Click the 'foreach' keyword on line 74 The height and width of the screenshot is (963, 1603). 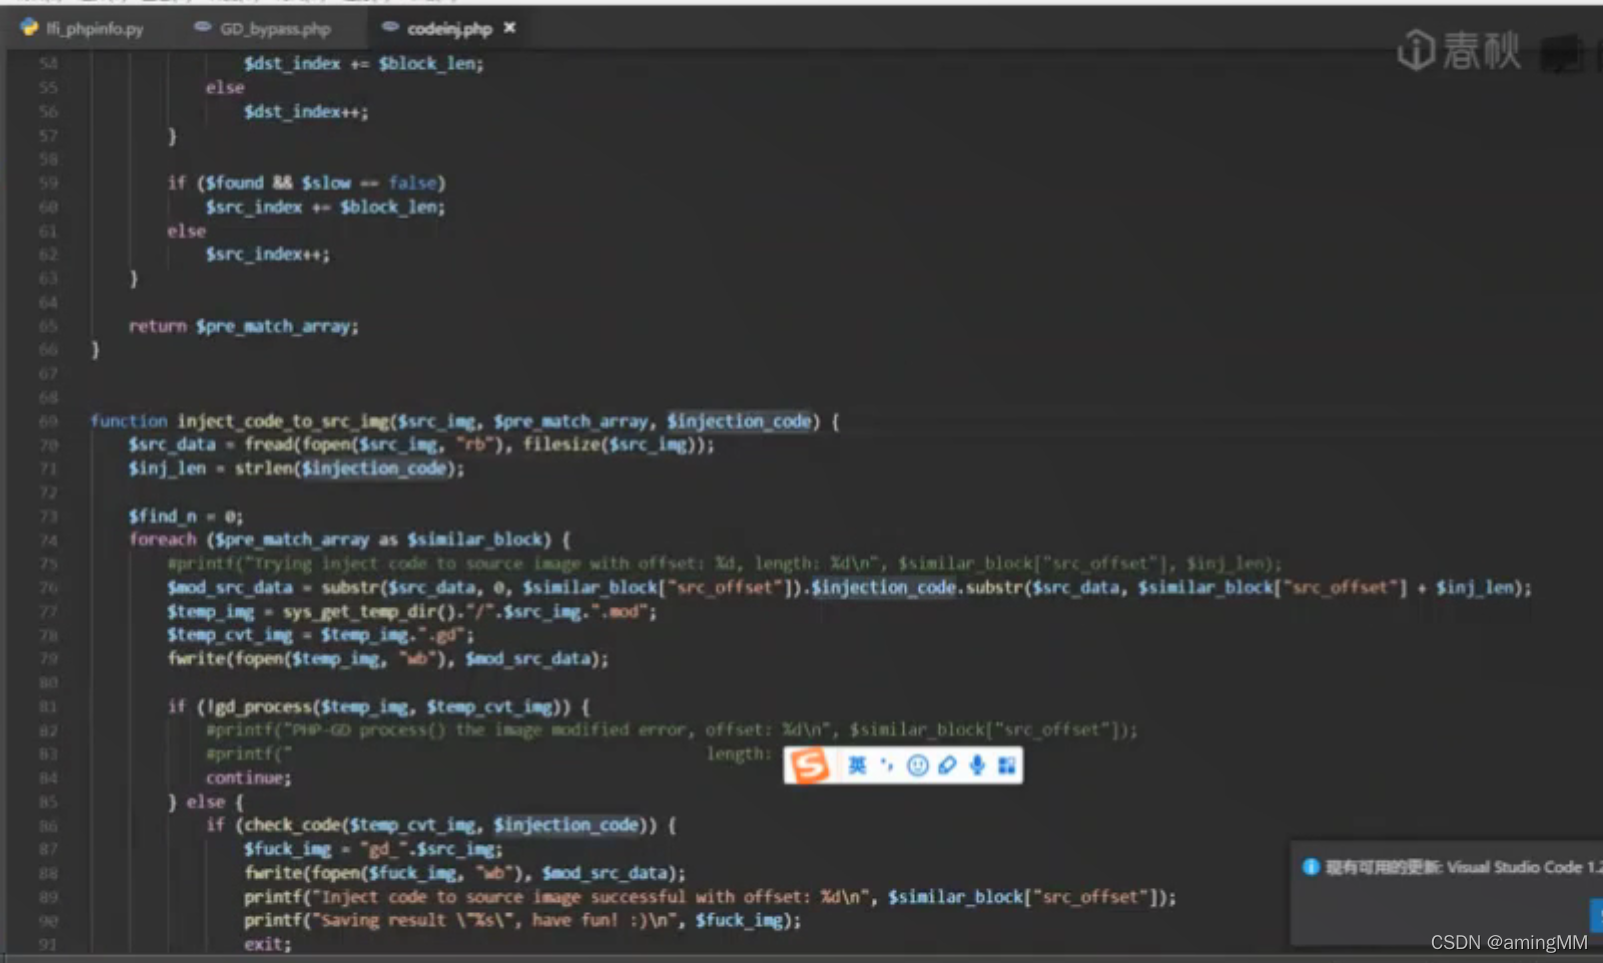coord(162,540)
